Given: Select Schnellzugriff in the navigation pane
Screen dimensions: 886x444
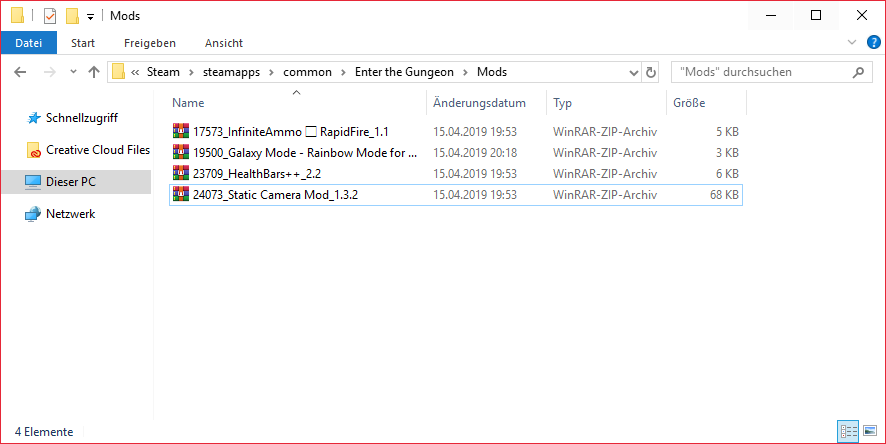Looking at the screenshot, I should point(82,117).
